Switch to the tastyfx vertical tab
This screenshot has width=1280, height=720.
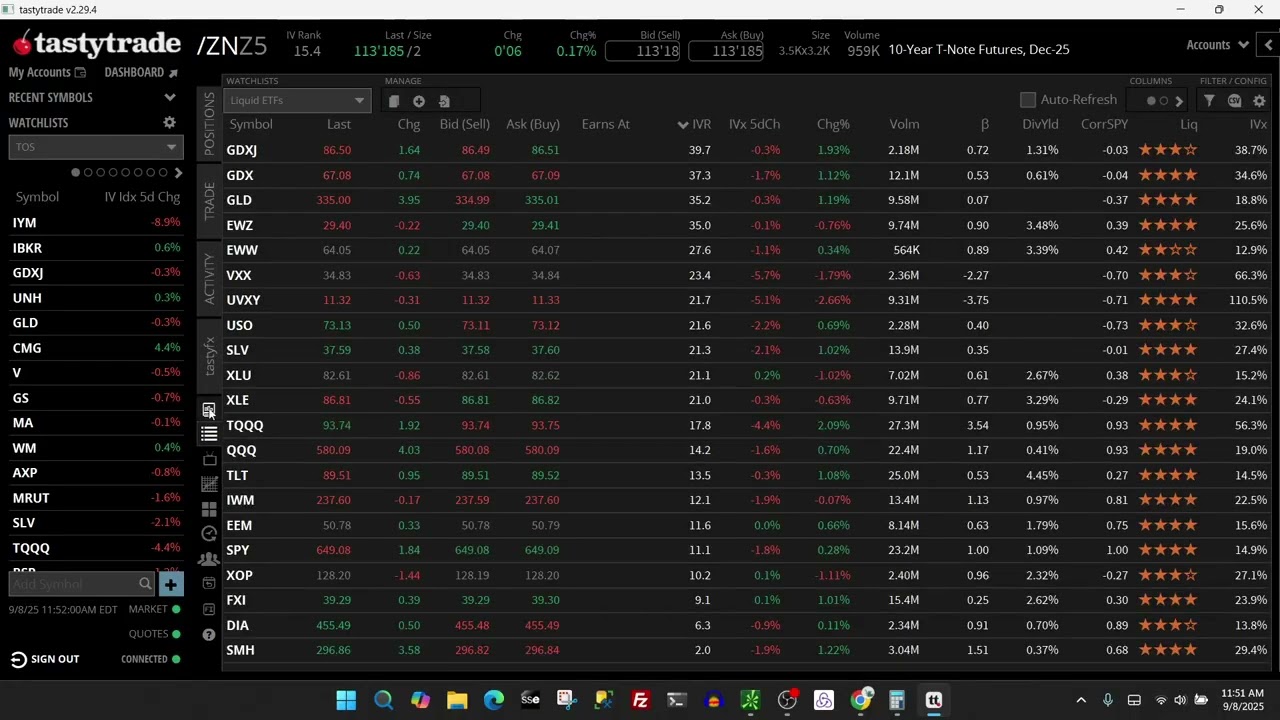click(x=209, y=357)
